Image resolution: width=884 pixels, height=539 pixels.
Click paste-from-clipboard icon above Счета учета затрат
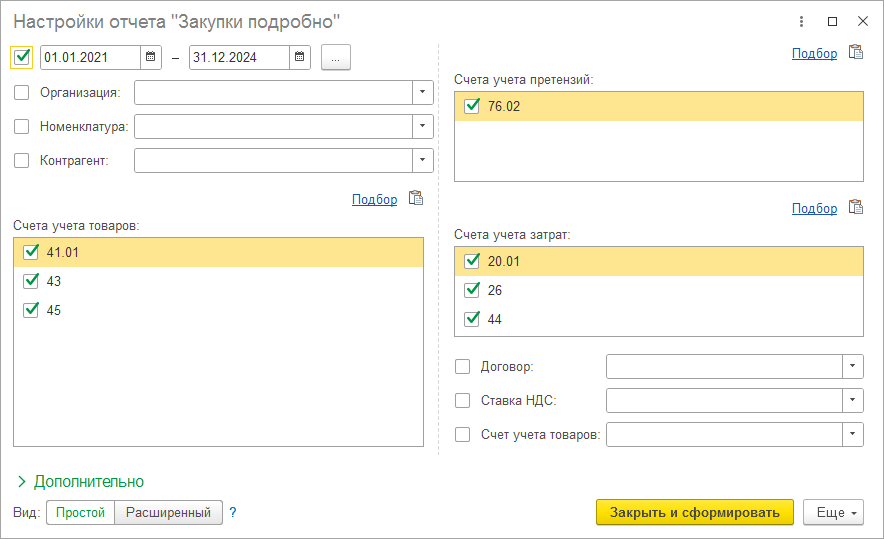click(856, 207)
